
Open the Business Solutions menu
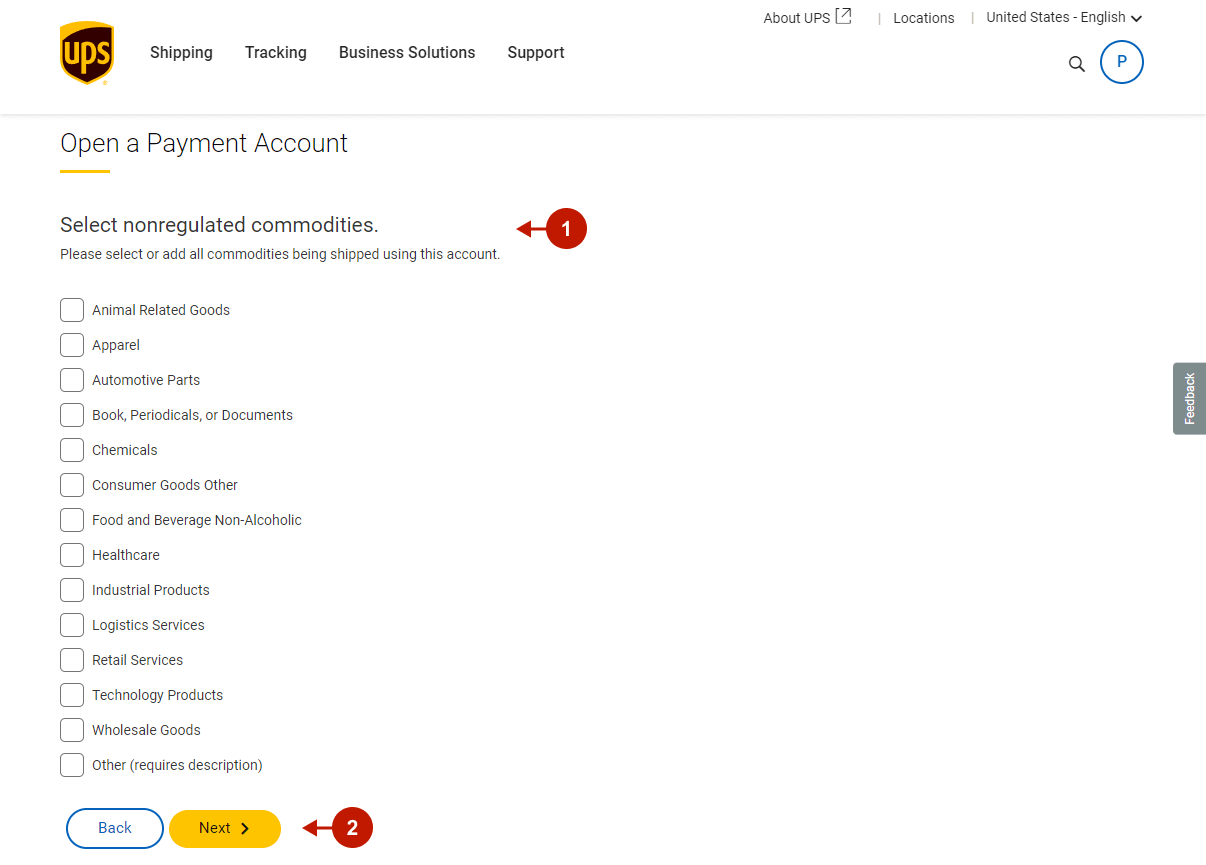407,53
